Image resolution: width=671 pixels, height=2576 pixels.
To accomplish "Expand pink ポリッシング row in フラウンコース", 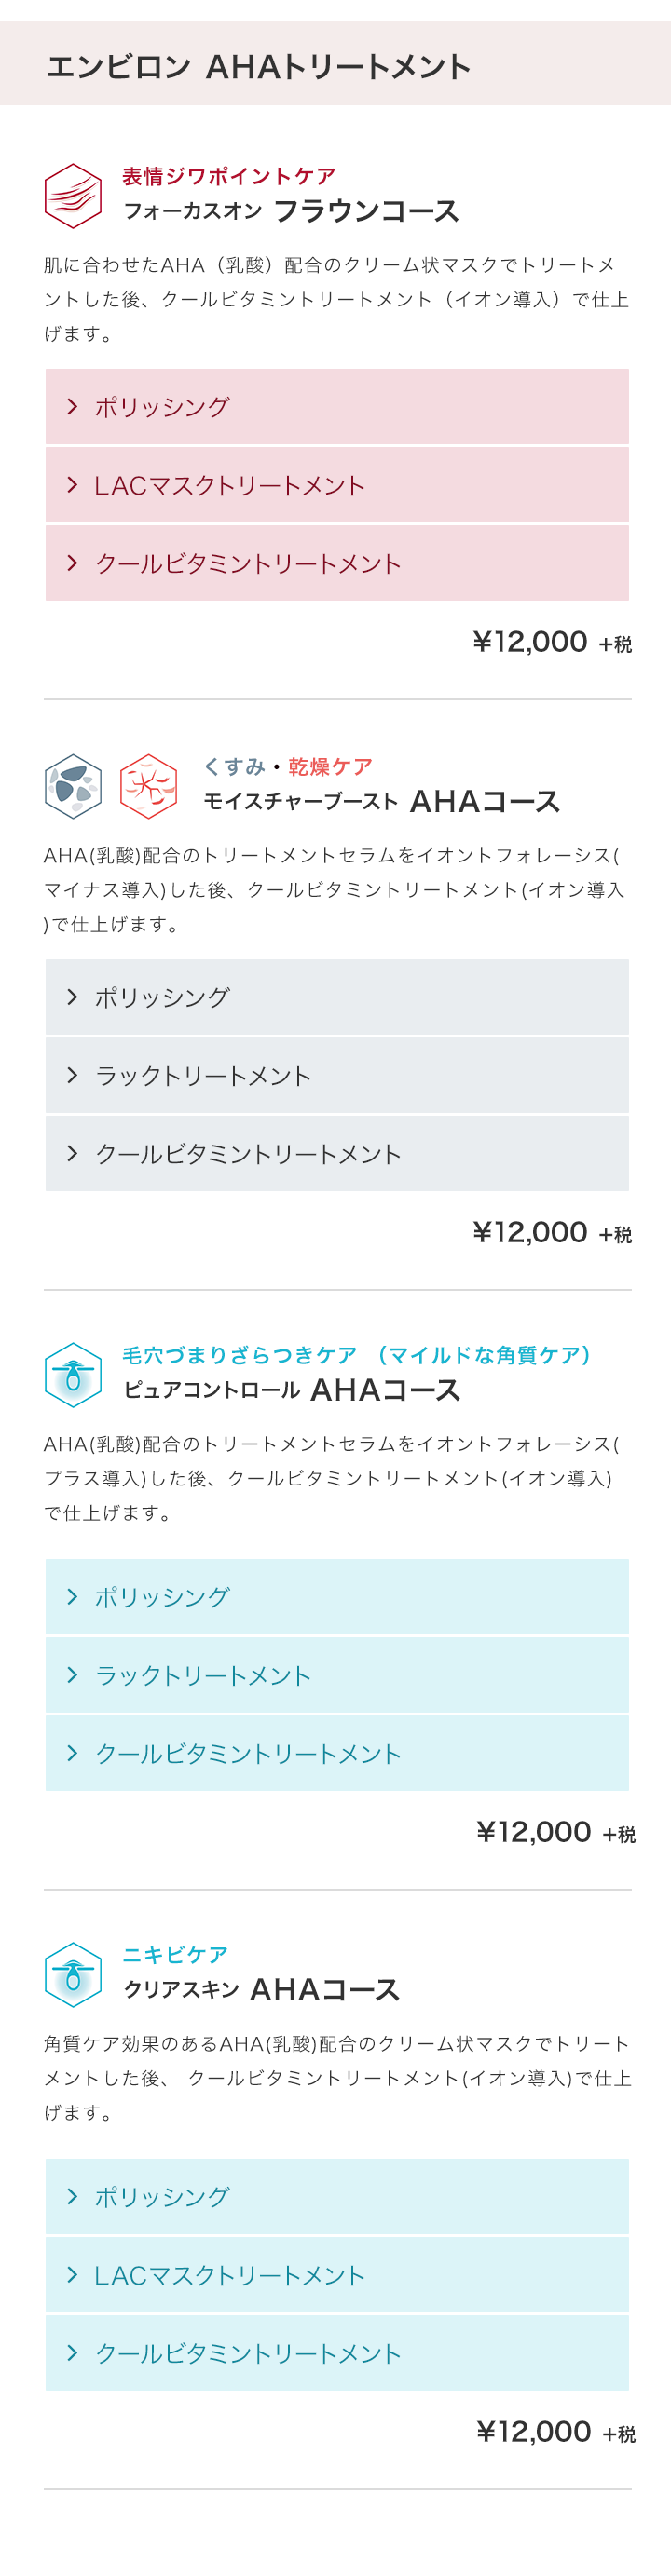I will point(337,406).
